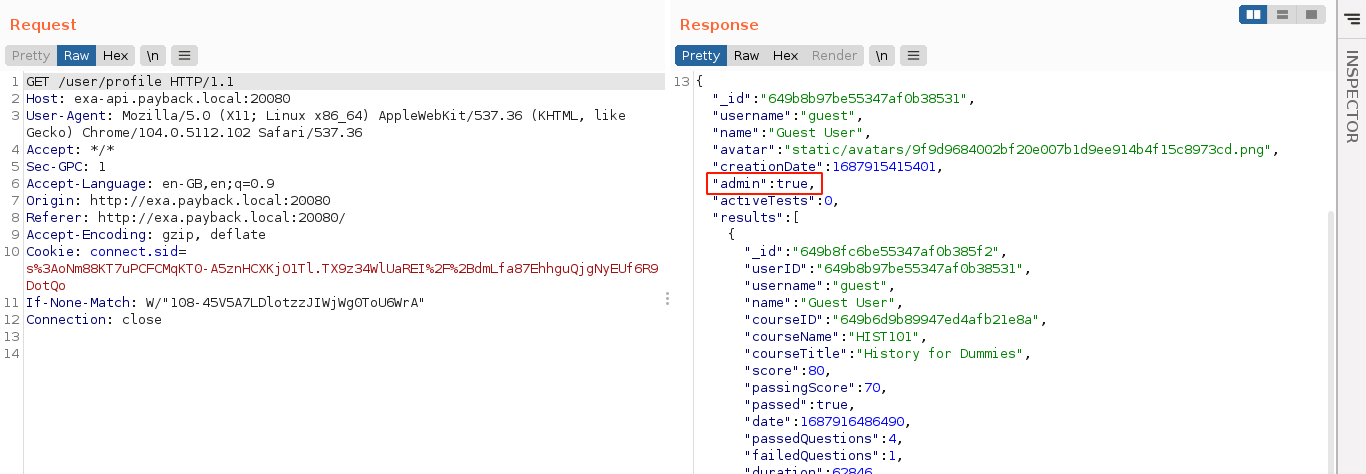Toggle non-printable \n characters in Response

tap(881, 56)
